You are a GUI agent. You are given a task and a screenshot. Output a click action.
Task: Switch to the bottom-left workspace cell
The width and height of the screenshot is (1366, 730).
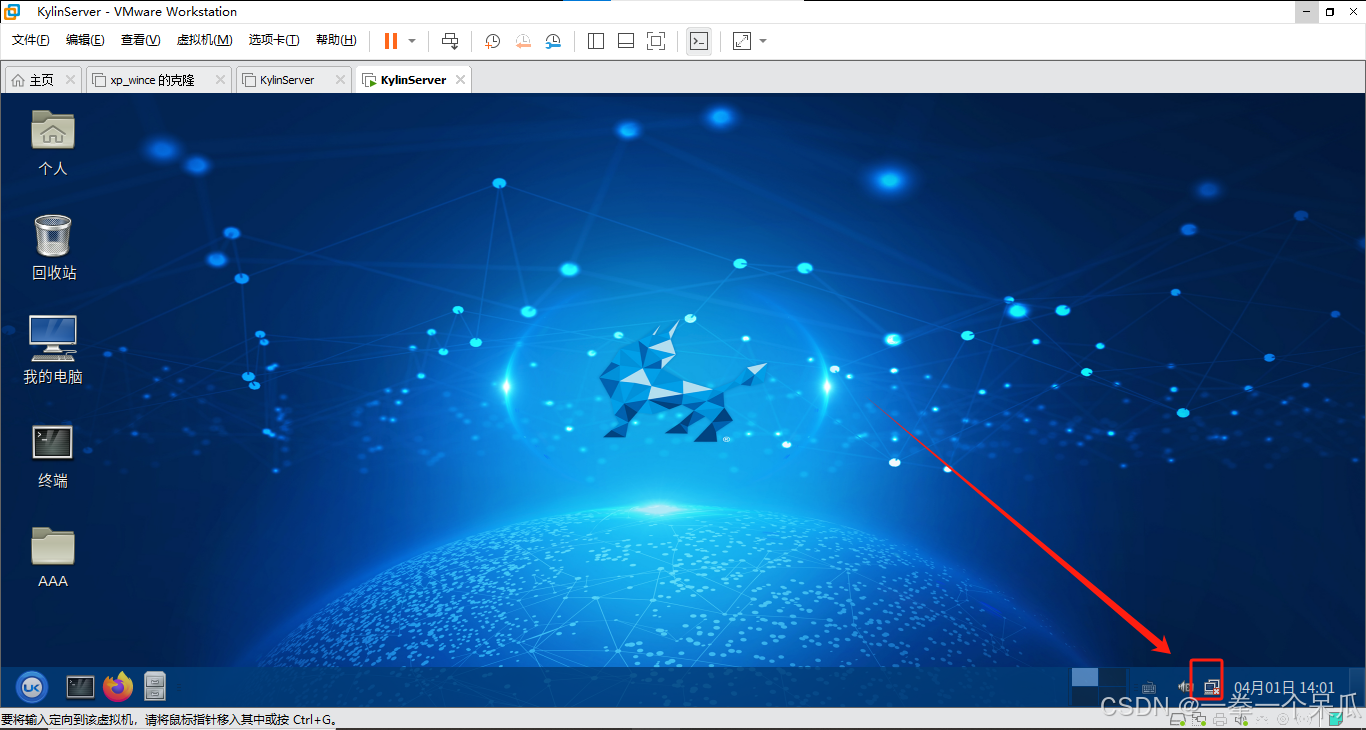[1085, 697]
